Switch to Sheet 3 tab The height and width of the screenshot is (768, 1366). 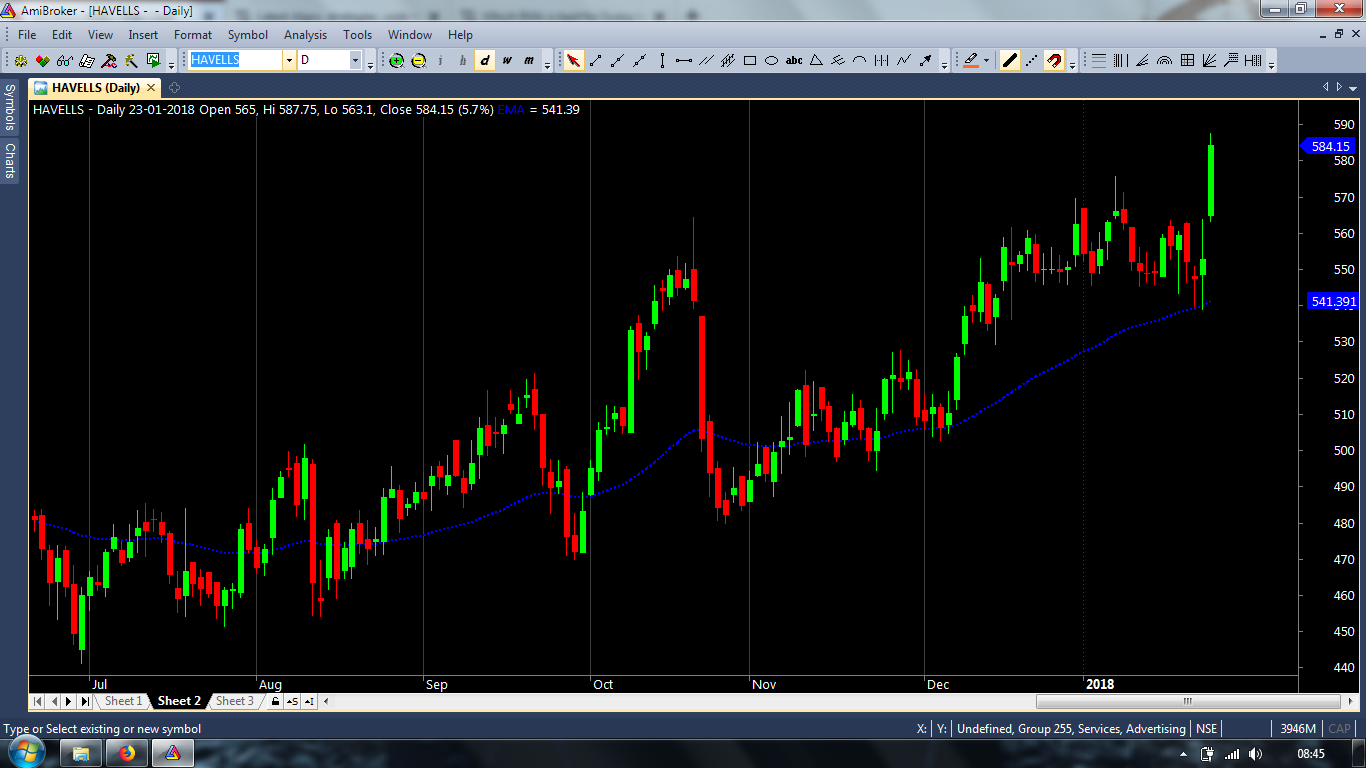pos(235,701)
